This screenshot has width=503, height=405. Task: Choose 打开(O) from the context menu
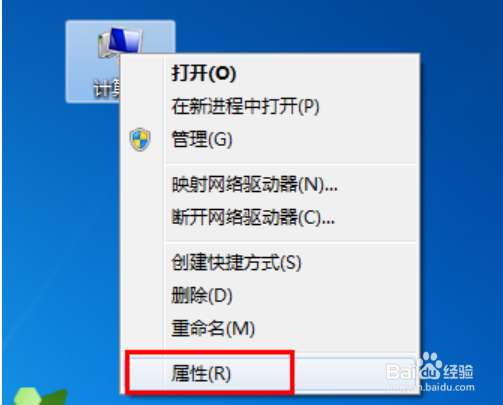click(204, 73)
